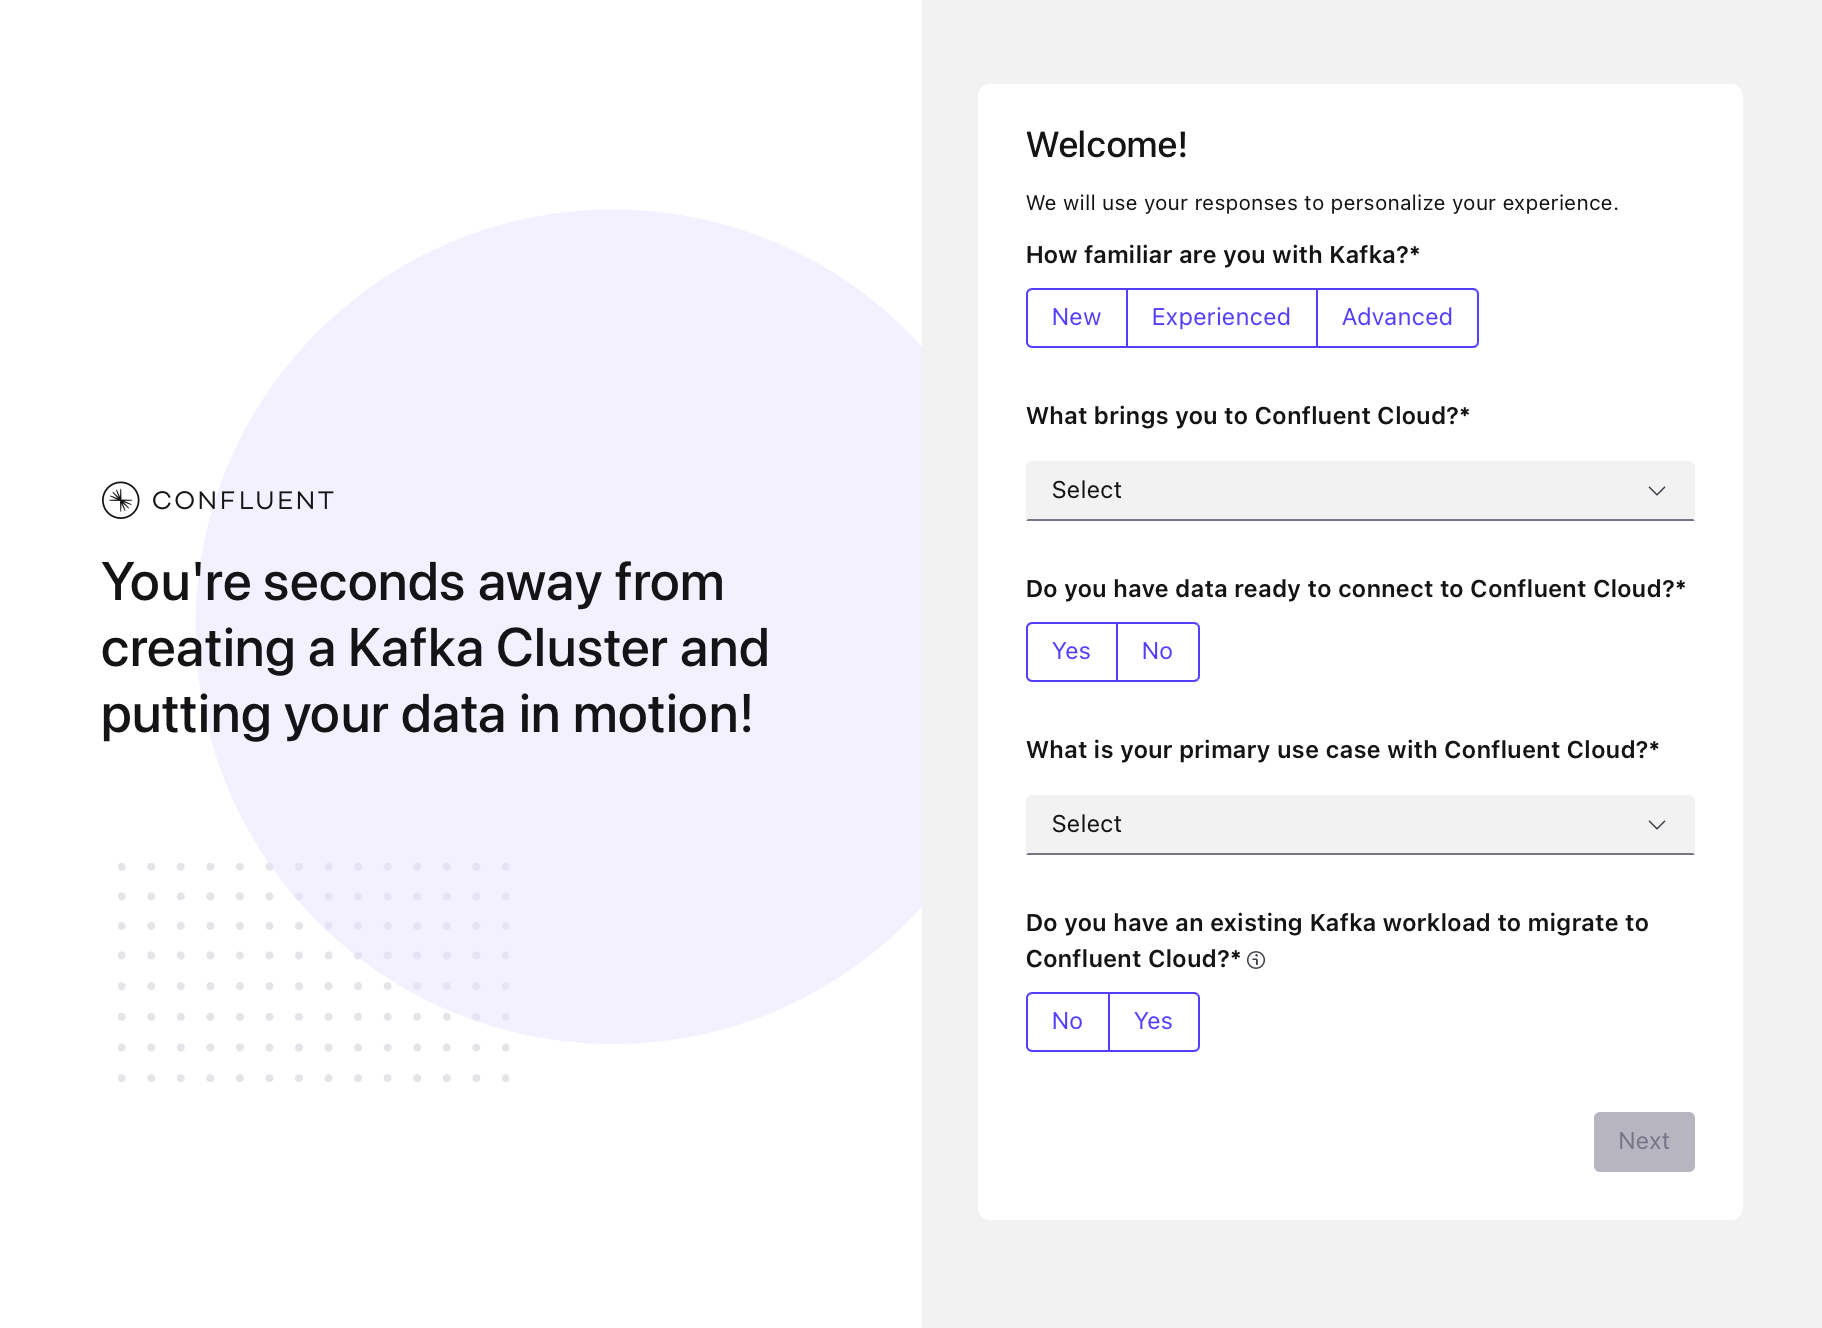Click the Next button
The width and height of the screenshot is (1822, 1328).
click(1644, 1142)
